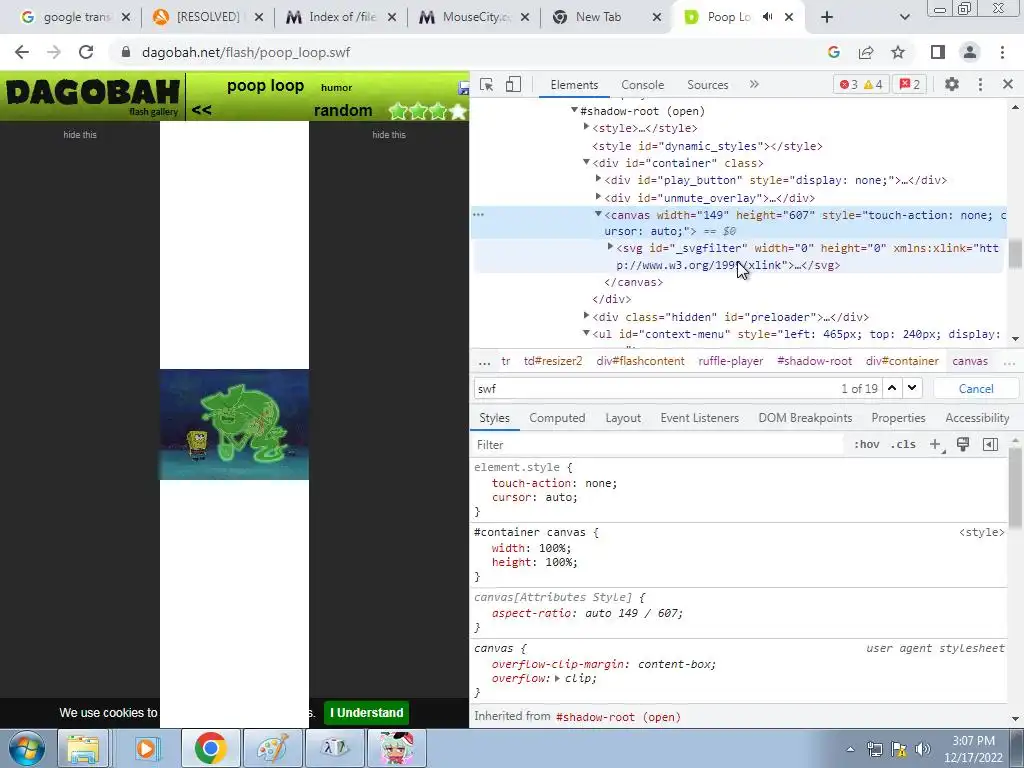Click styles Filter input

[x=658, y=445]
